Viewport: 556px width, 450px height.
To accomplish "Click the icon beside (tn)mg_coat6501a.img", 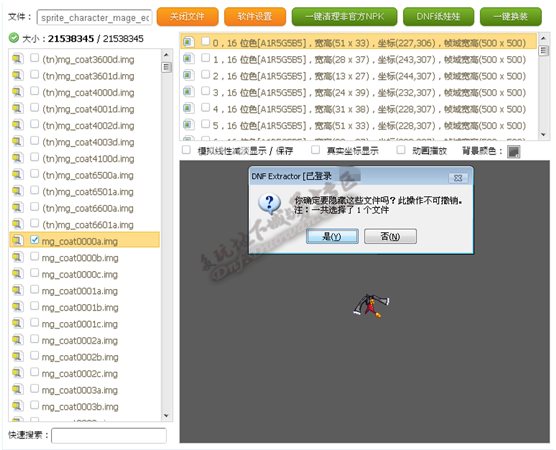I will 17,191.
